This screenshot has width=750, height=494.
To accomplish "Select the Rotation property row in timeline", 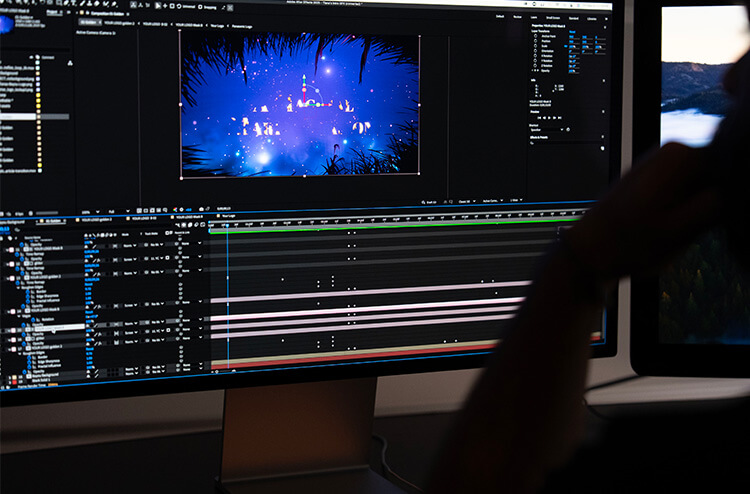I will pos(47,319).
